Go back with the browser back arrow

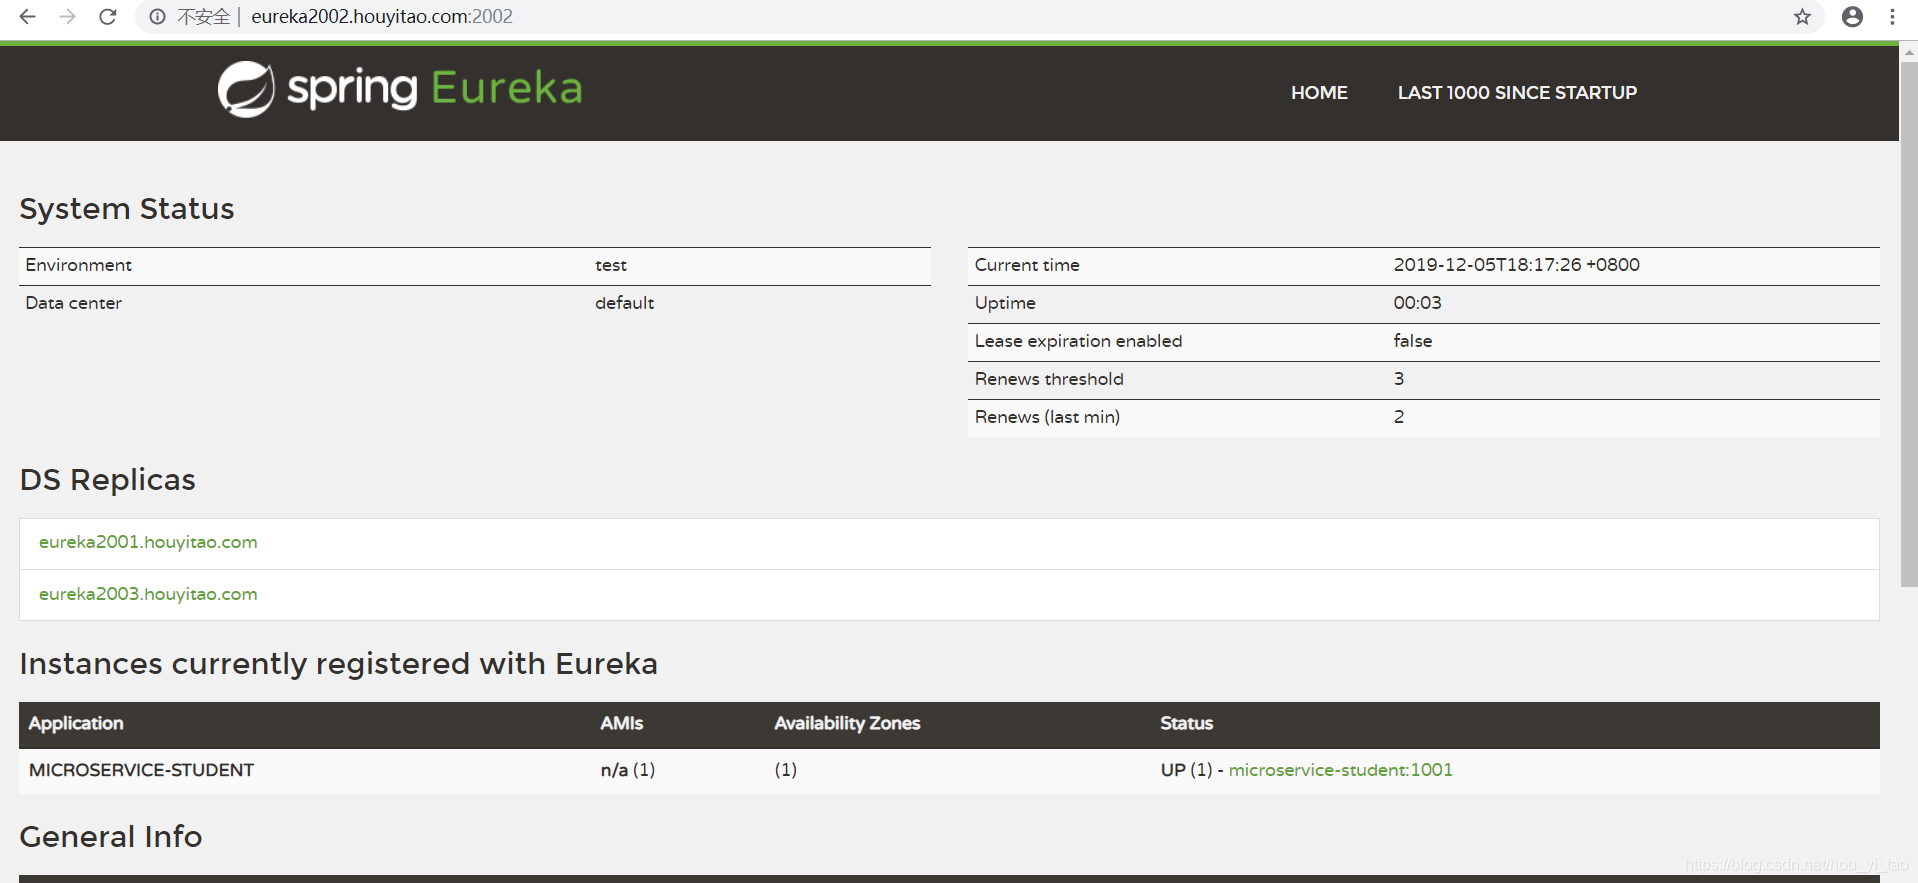27,17
